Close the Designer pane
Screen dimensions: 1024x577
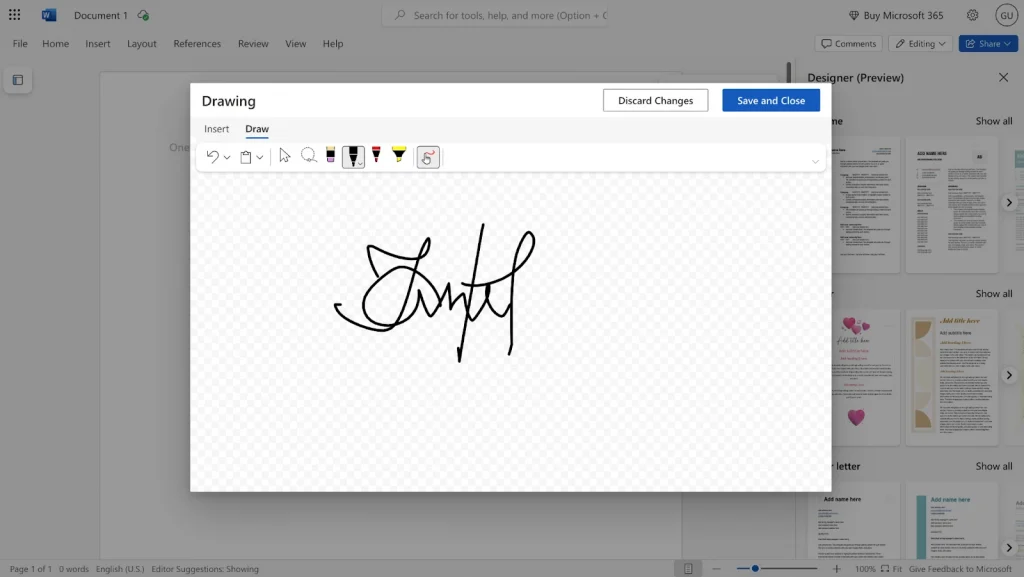(1003, 78)
